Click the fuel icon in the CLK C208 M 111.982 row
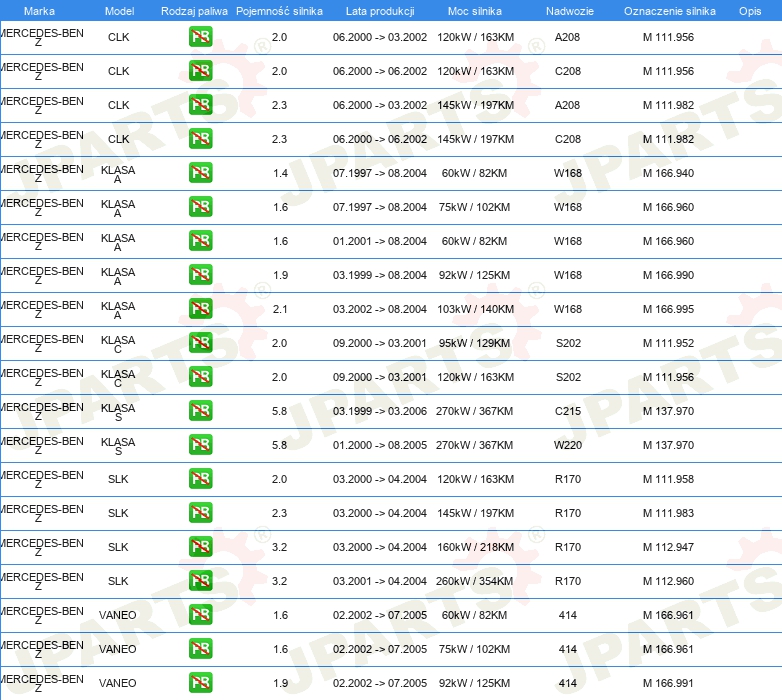Image resolution: width=782 pixels, height=700 pixels. (200, 138)
